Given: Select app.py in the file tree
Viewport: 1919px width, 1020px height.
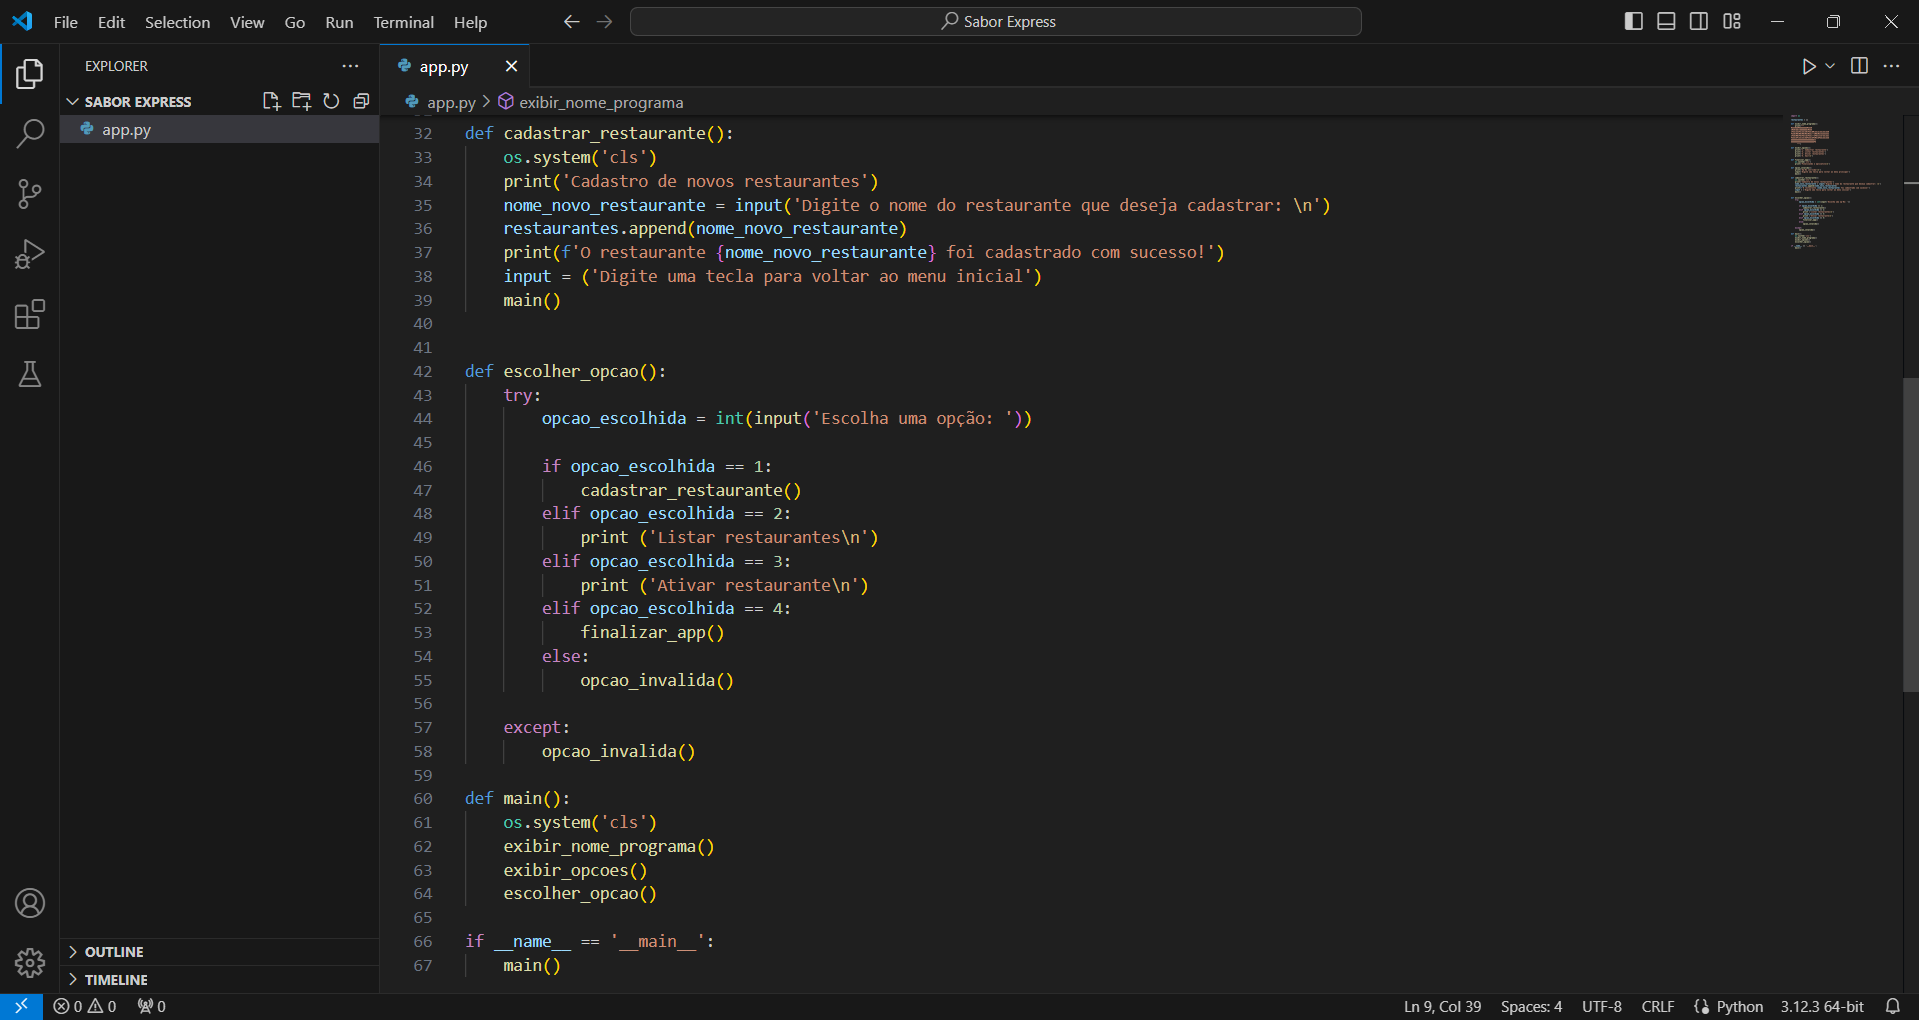Looking at the screenshot, I should coord(220,130).
